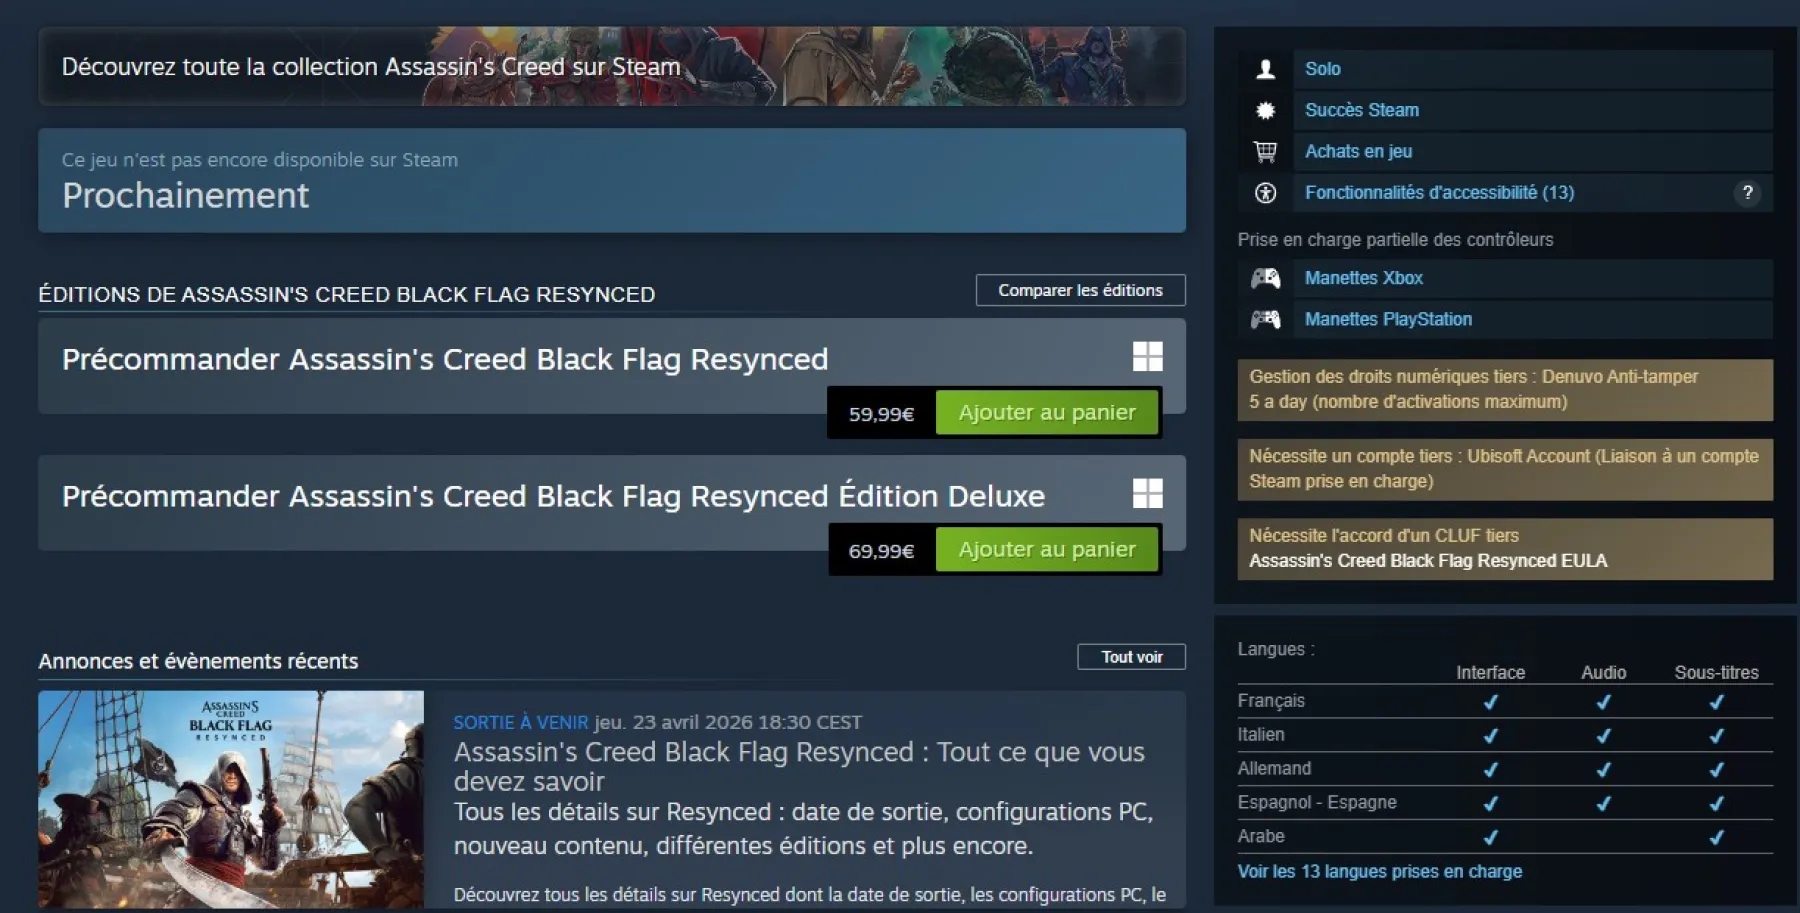
Task: Click Windows icon on Édition Deluxe row
Action: pos(1147,493)
